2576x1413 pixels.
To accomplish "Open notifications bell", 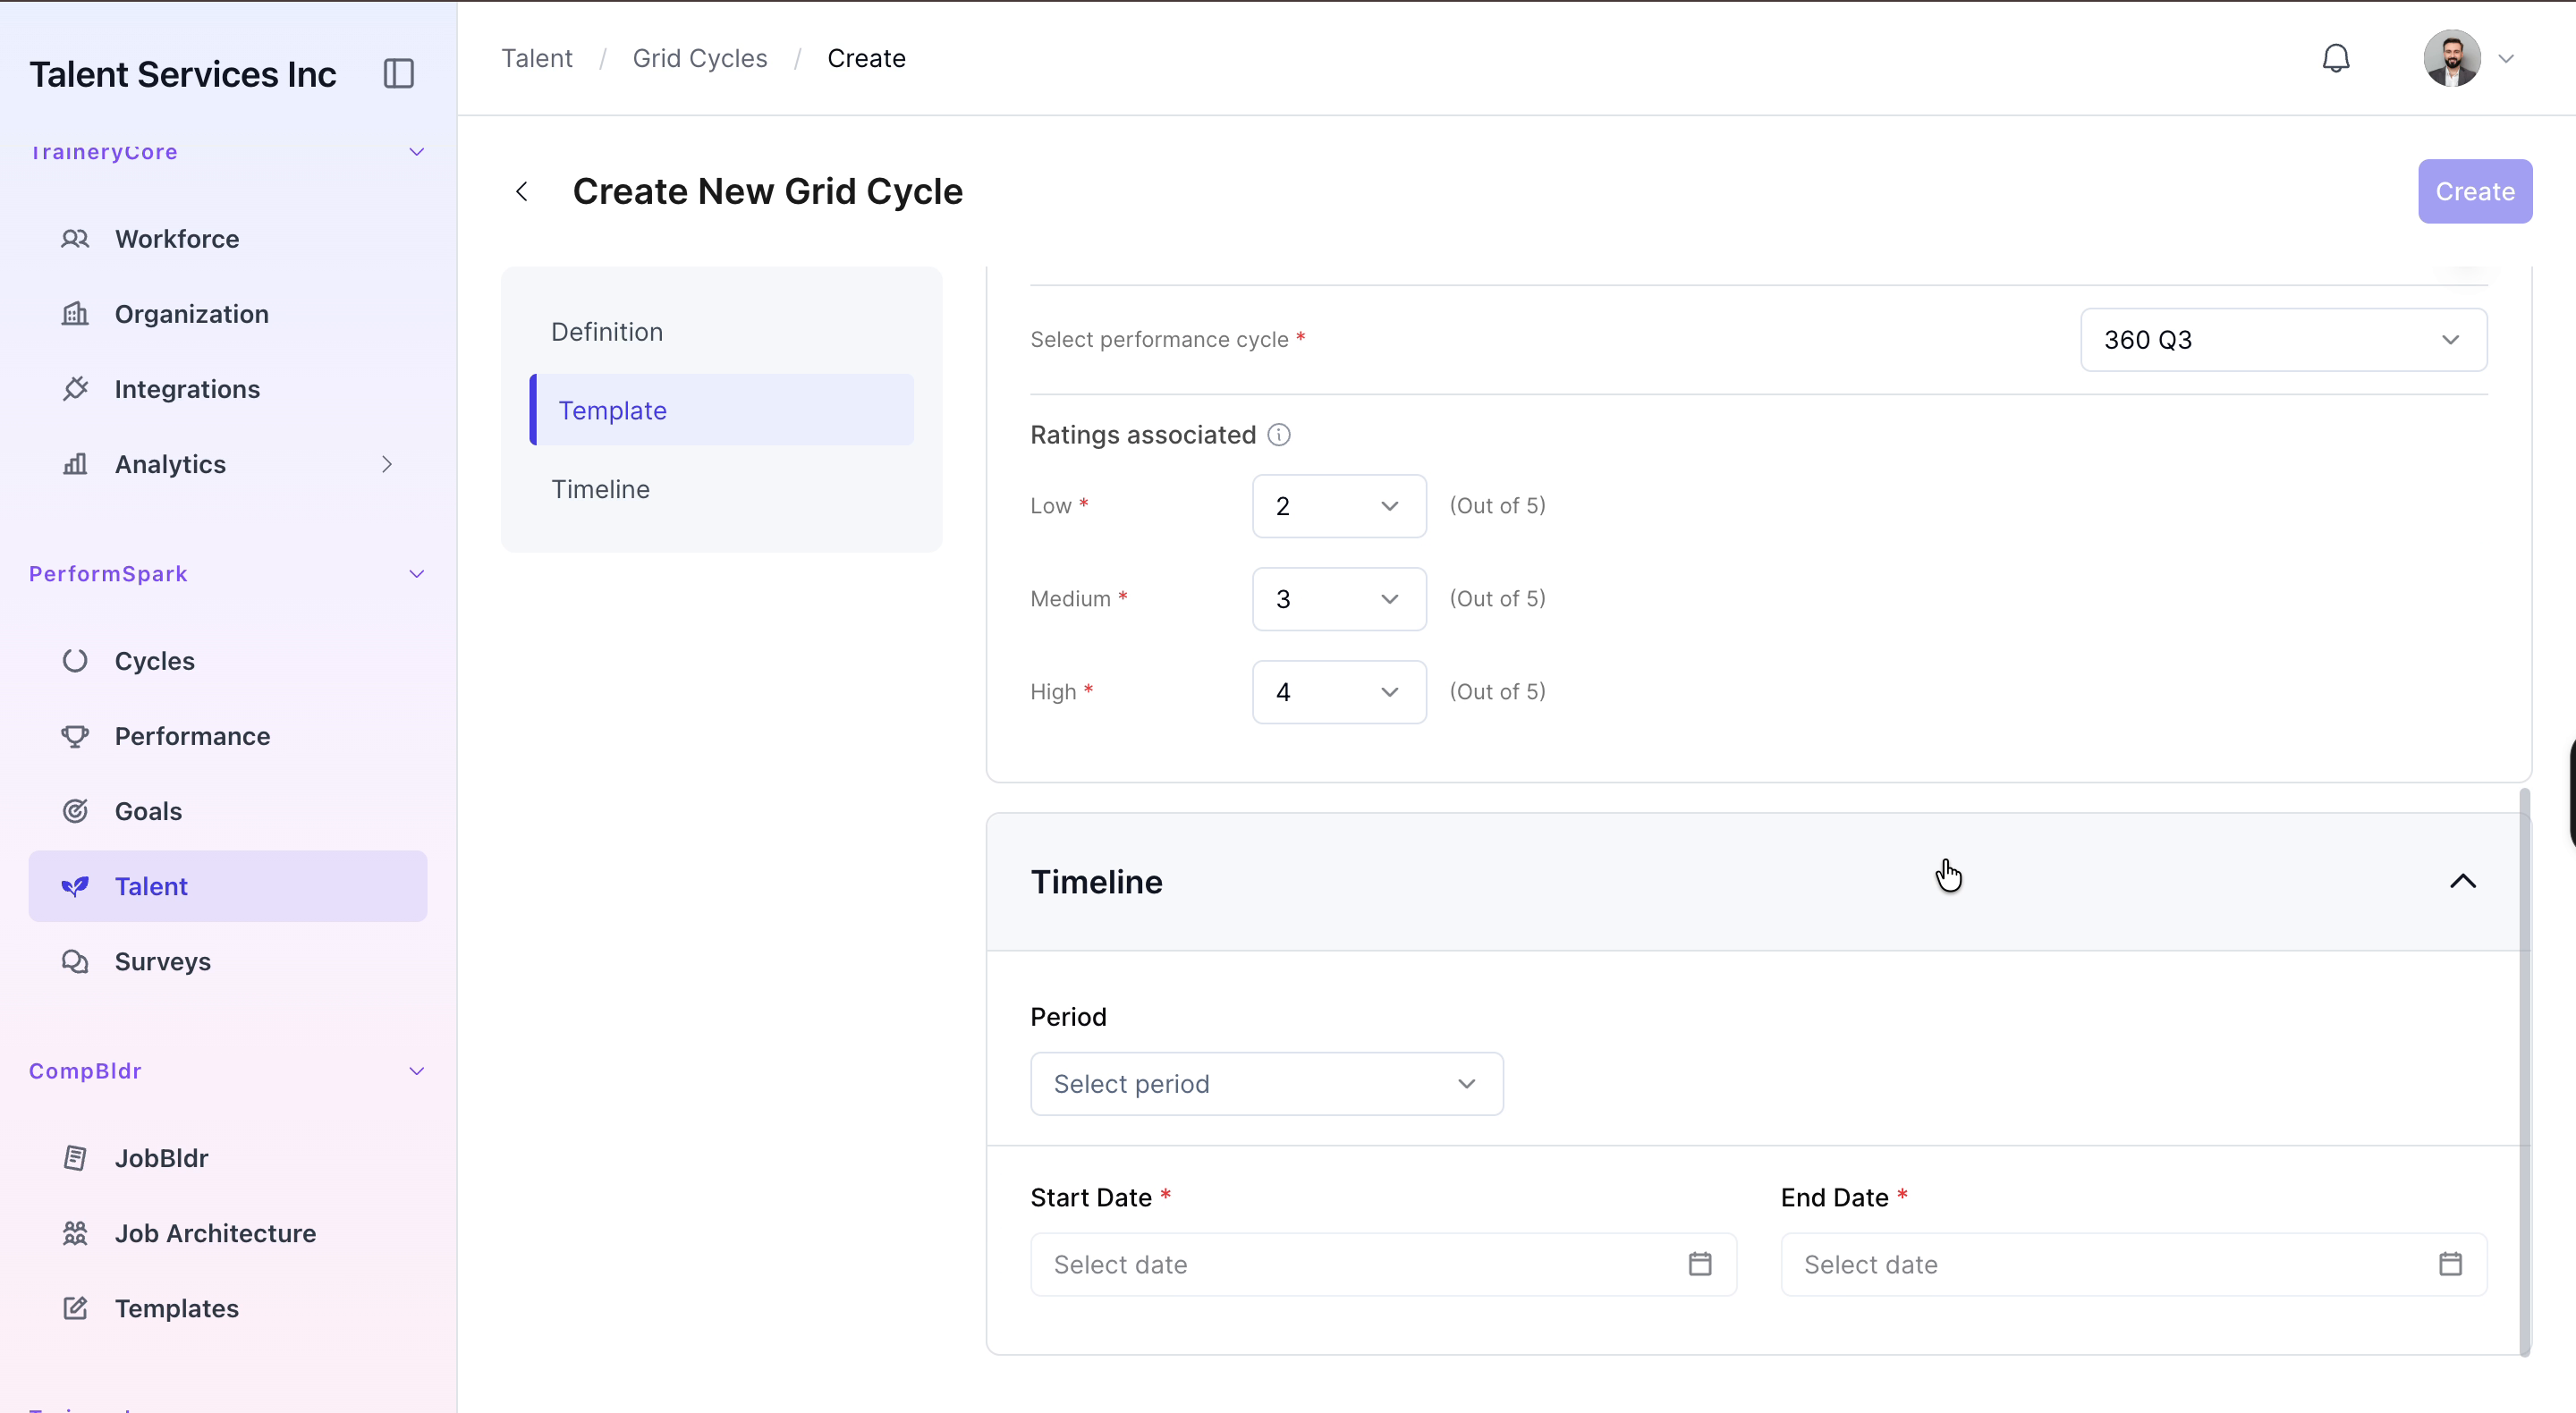I will pyautogui.click(x=2335, y=58).
